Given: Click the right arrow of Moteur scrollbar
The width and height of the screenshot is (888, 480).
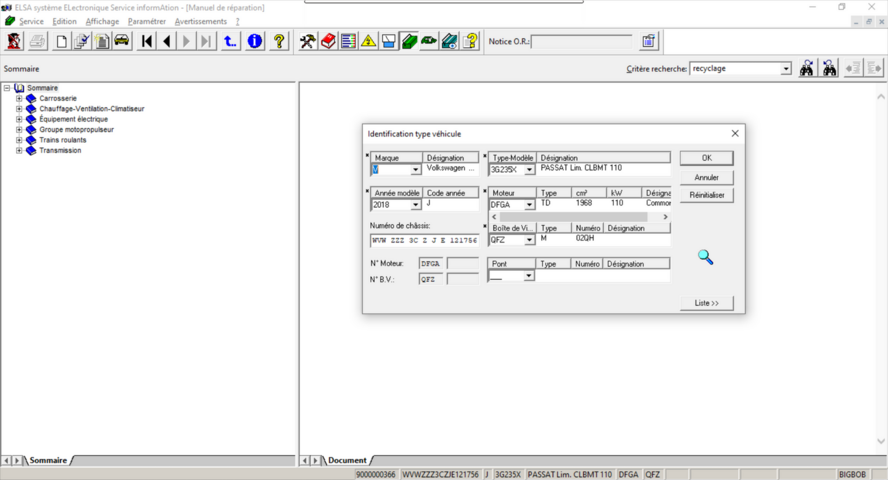Looking at the screenshot, I should [665, 217].
